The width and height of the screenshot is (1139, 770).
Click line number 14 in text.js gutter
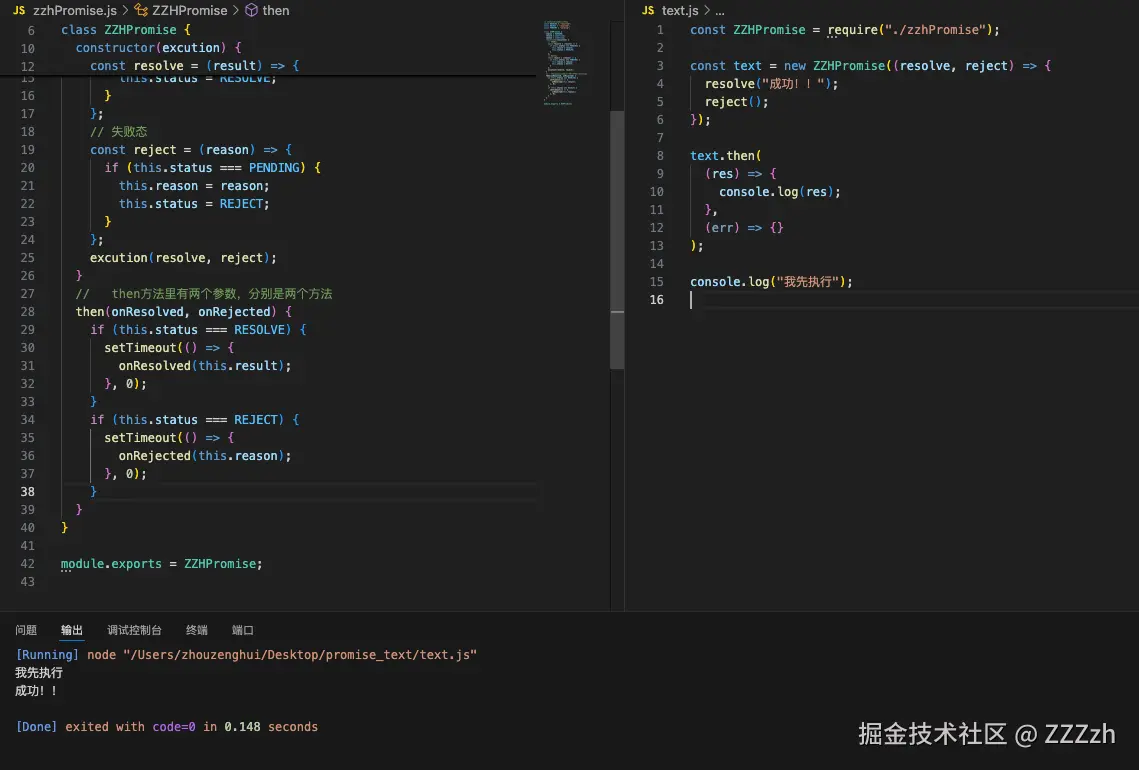click(x=657, y=264)
